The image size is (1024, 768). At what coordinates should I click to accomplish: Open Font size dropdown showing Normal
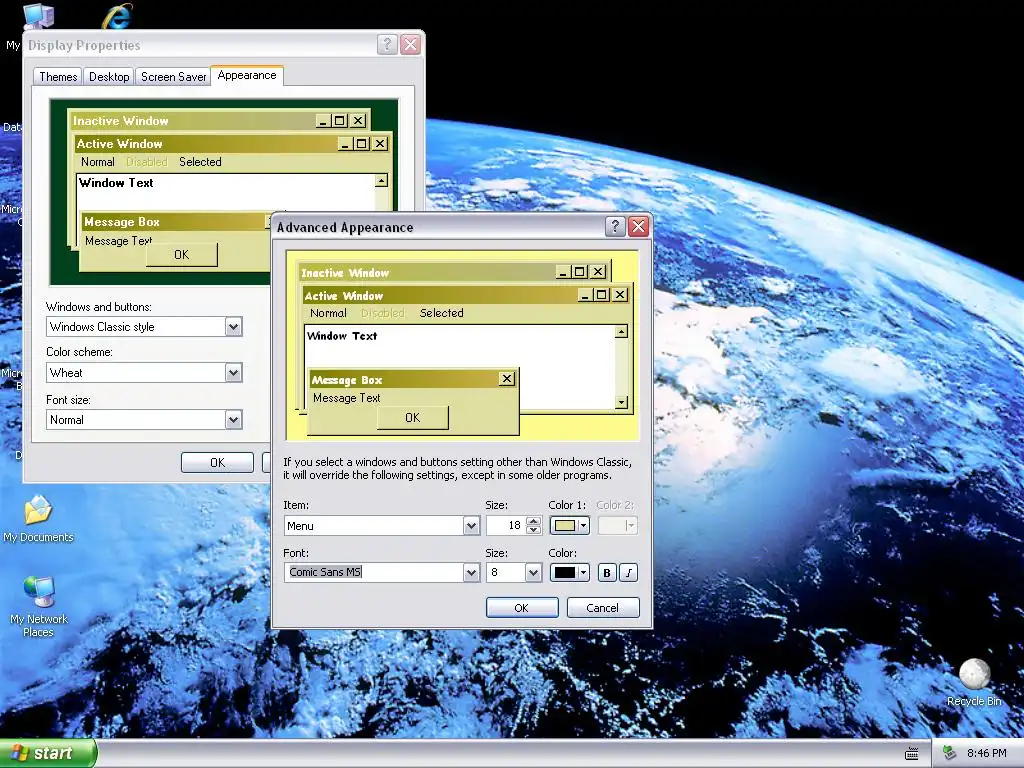[234, 419]
